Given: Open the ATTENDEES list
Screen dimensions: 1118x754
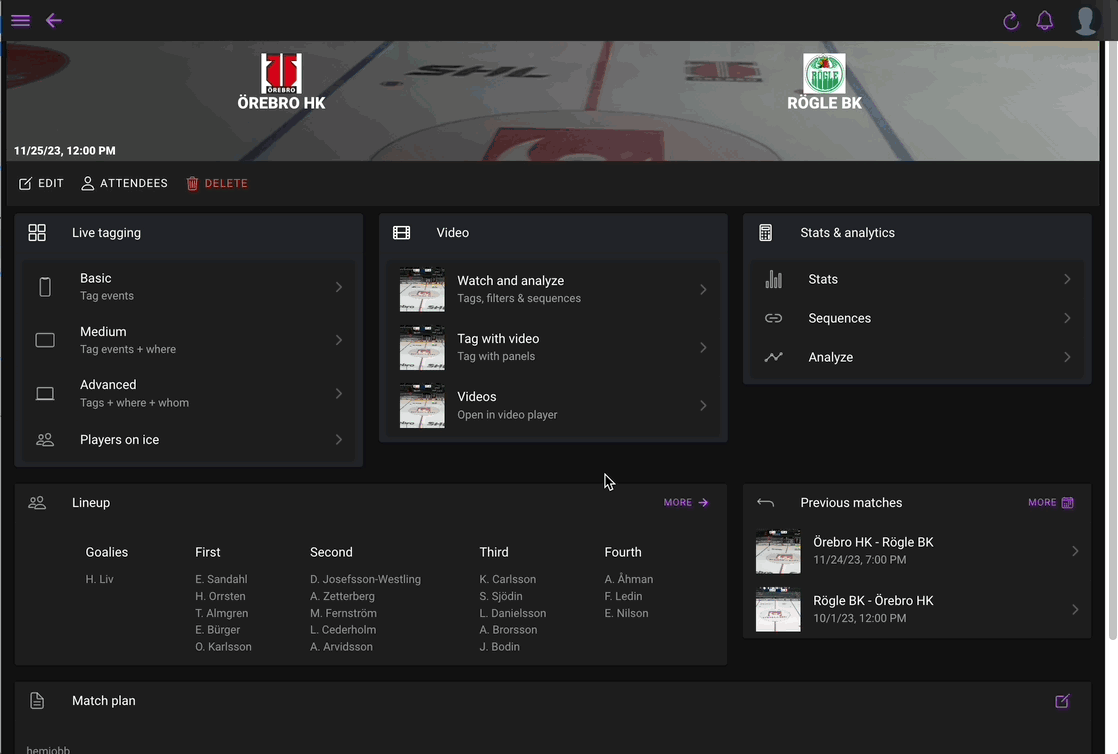Looking at the screenshot, I should [125, 183].
